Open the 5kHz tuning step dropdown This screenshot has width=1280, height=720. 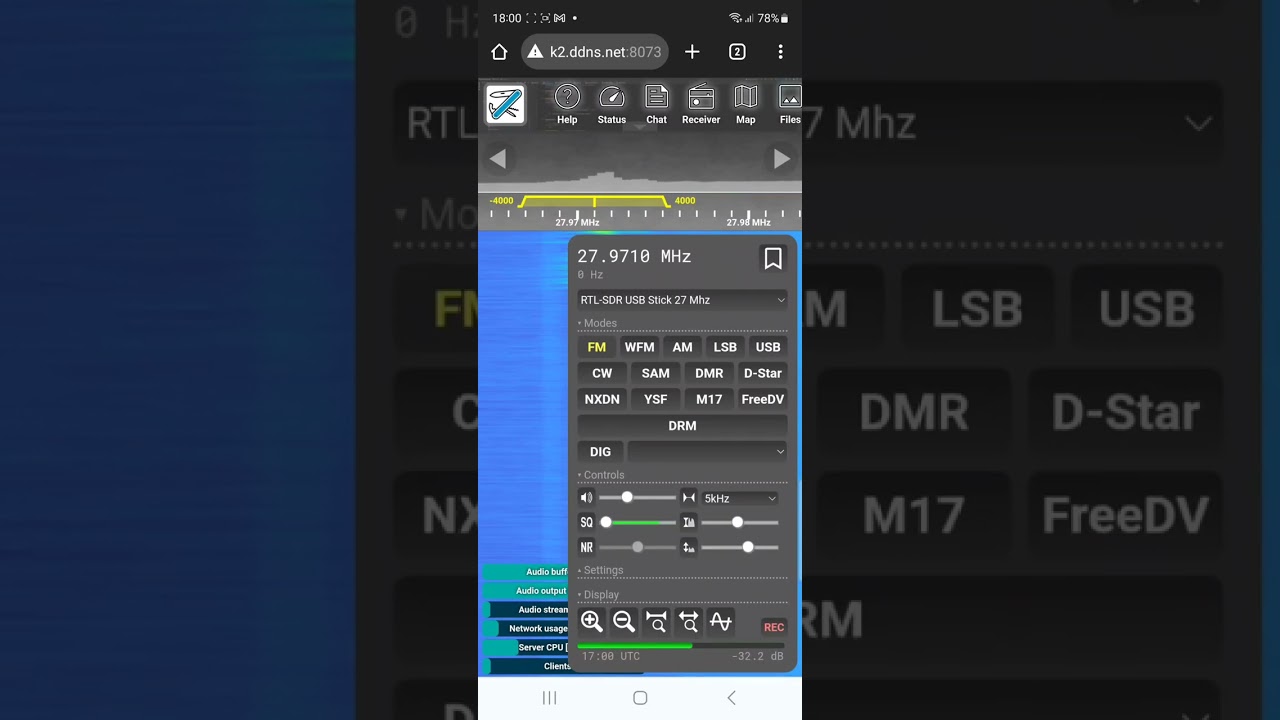click(740, 498)
